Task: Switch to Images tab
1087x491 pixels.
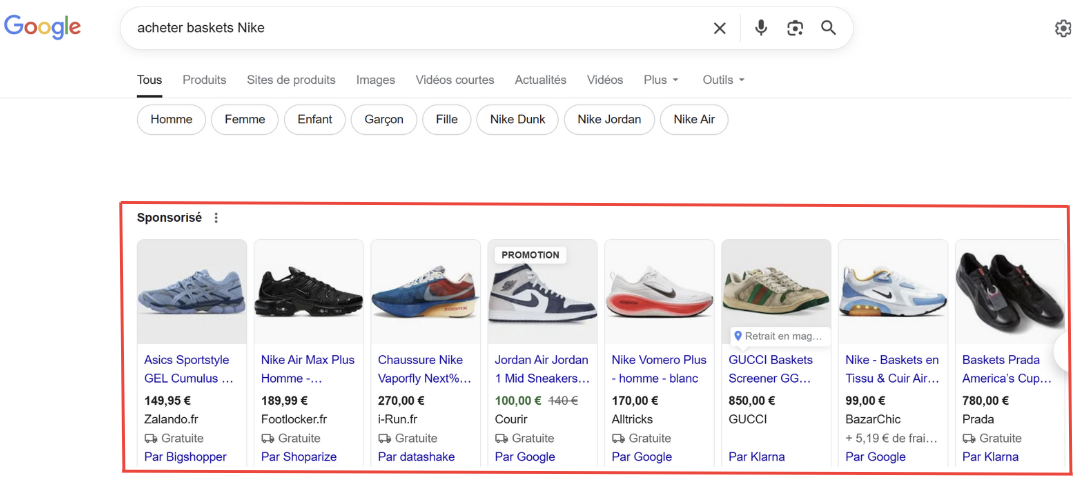Action: [376, 80]
